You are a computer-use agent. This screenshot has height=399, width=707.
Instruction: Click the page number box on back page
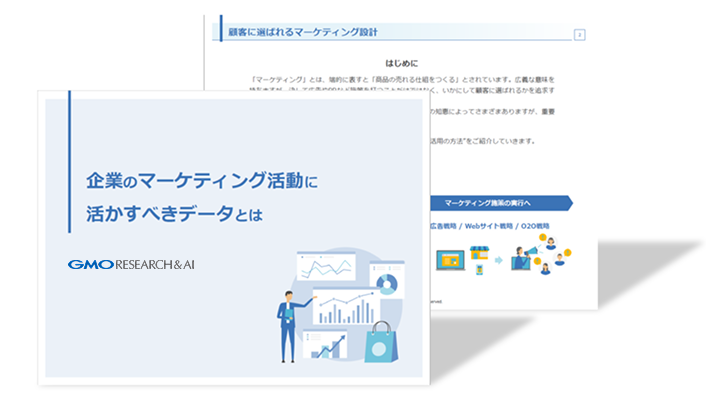pos(579,35)
